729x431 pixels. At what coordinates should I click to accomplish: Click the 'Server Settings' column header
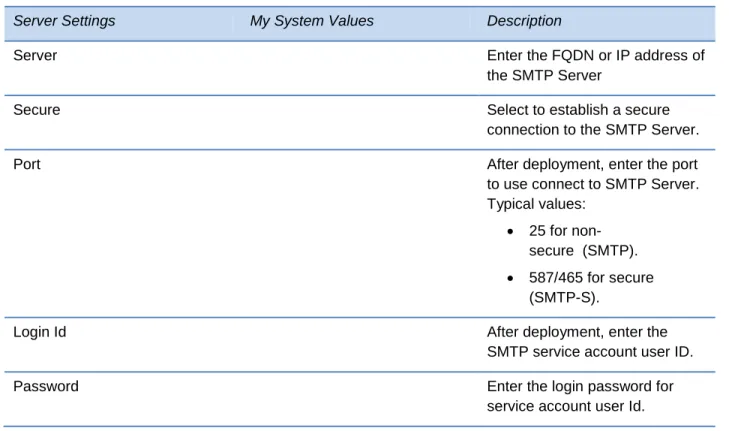tap(64, 21)
